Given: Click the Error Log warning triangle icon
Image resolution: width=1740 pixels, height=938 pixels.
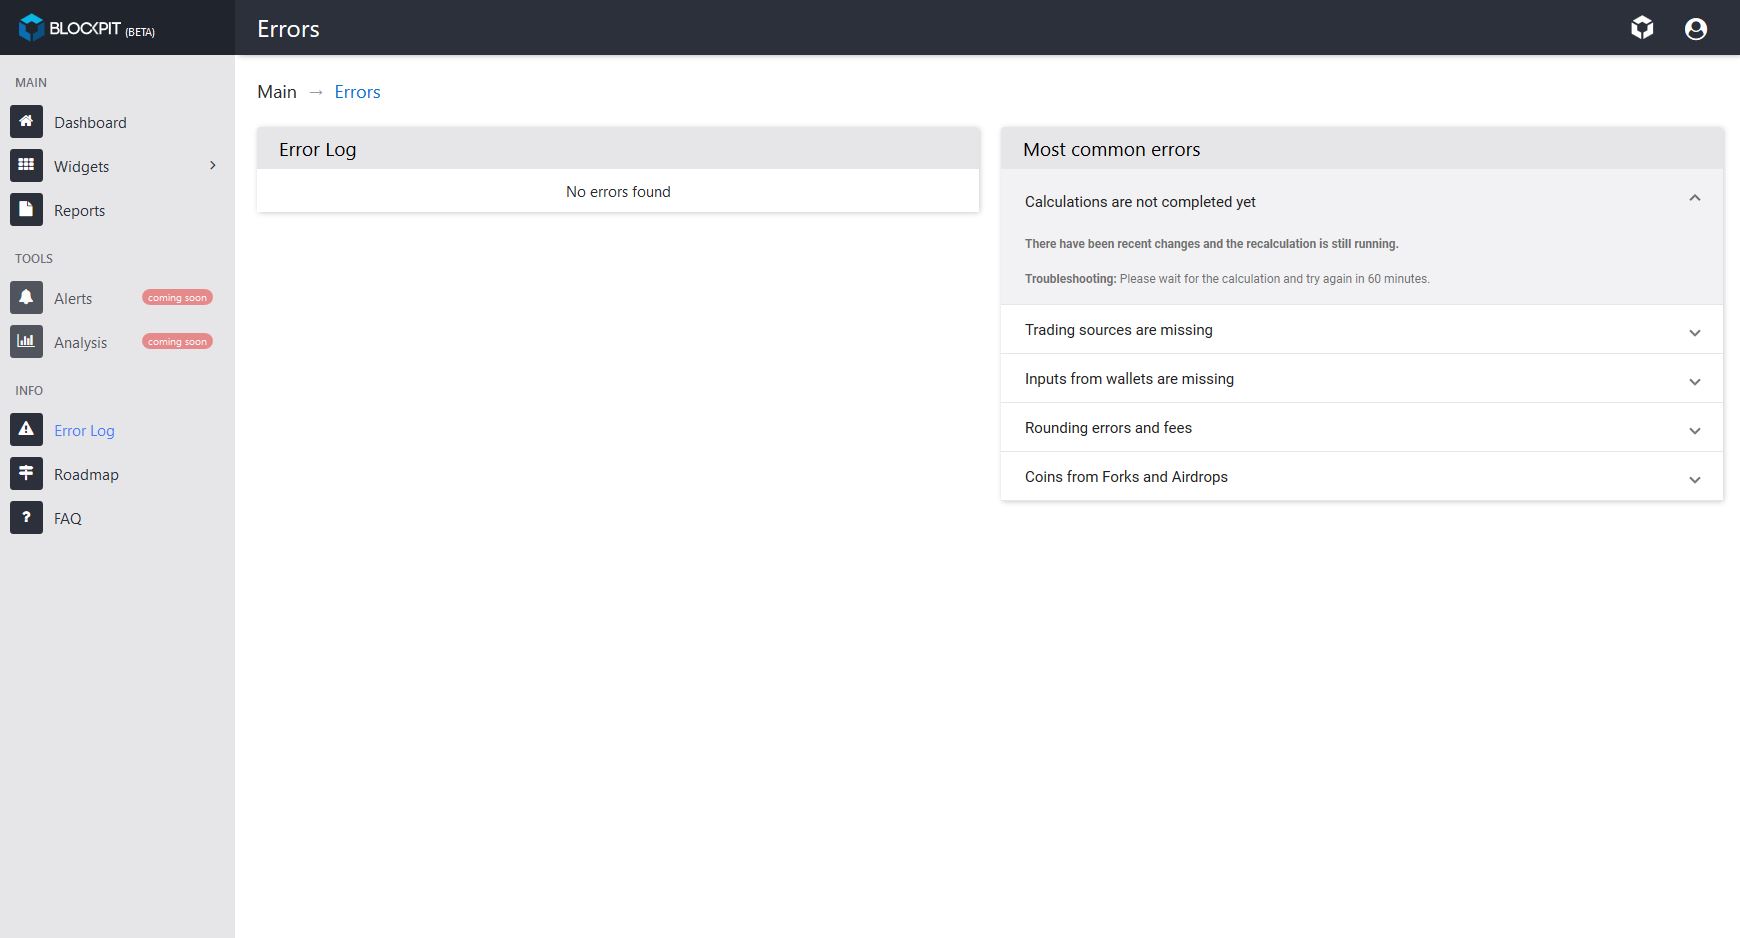Looking at the screenshot, I should point(26,430).
